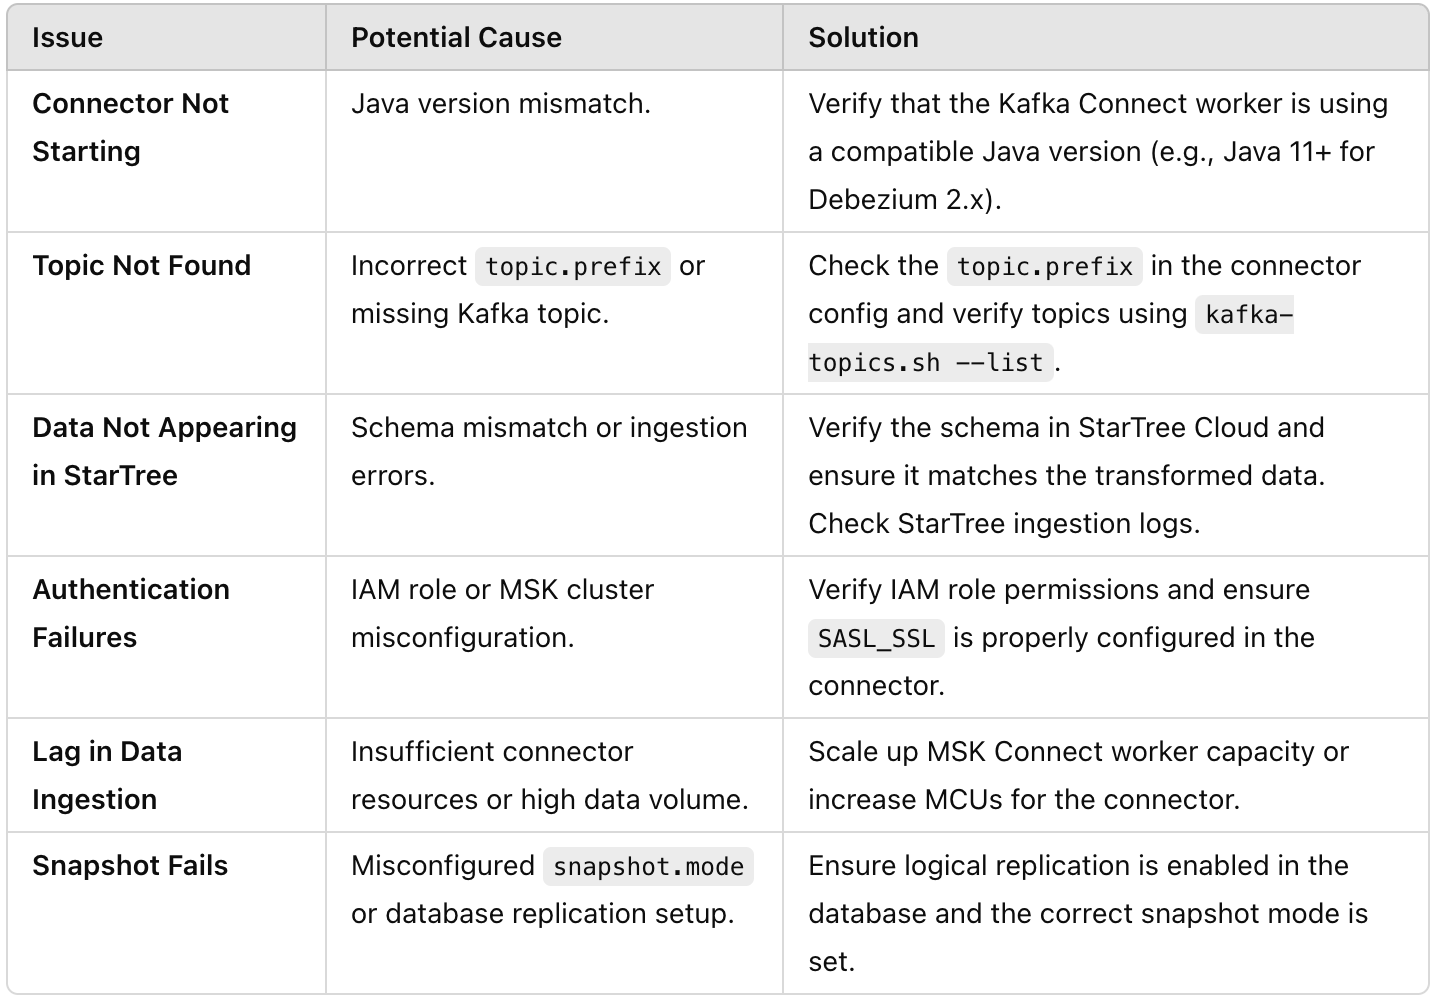
Task: Click the Issue column header
Action: (x=67, y=38)
